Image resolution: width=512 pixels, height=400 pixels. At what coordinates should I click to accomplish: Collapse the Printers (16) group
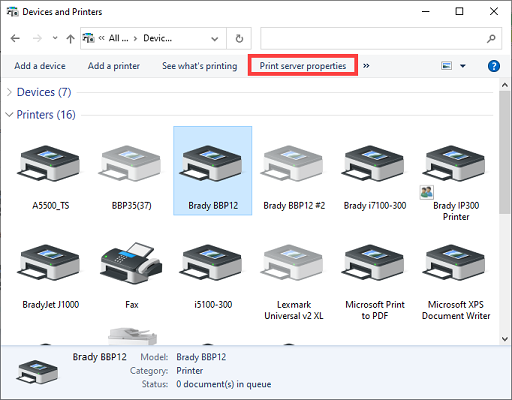(9, 115)
